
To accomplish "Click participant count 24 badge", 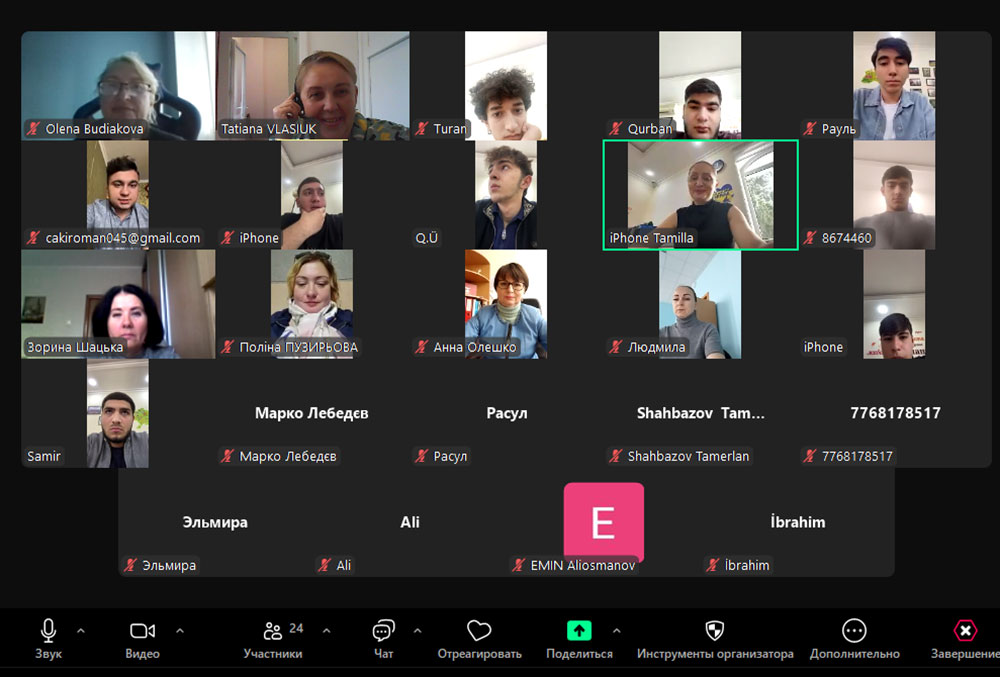I will [296, 629].
